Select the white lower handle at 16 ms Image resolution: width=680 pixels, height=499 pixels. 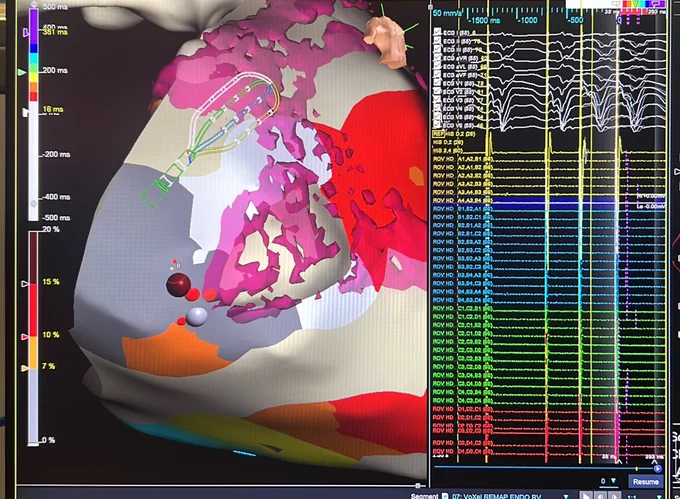[x=26, y=112]
